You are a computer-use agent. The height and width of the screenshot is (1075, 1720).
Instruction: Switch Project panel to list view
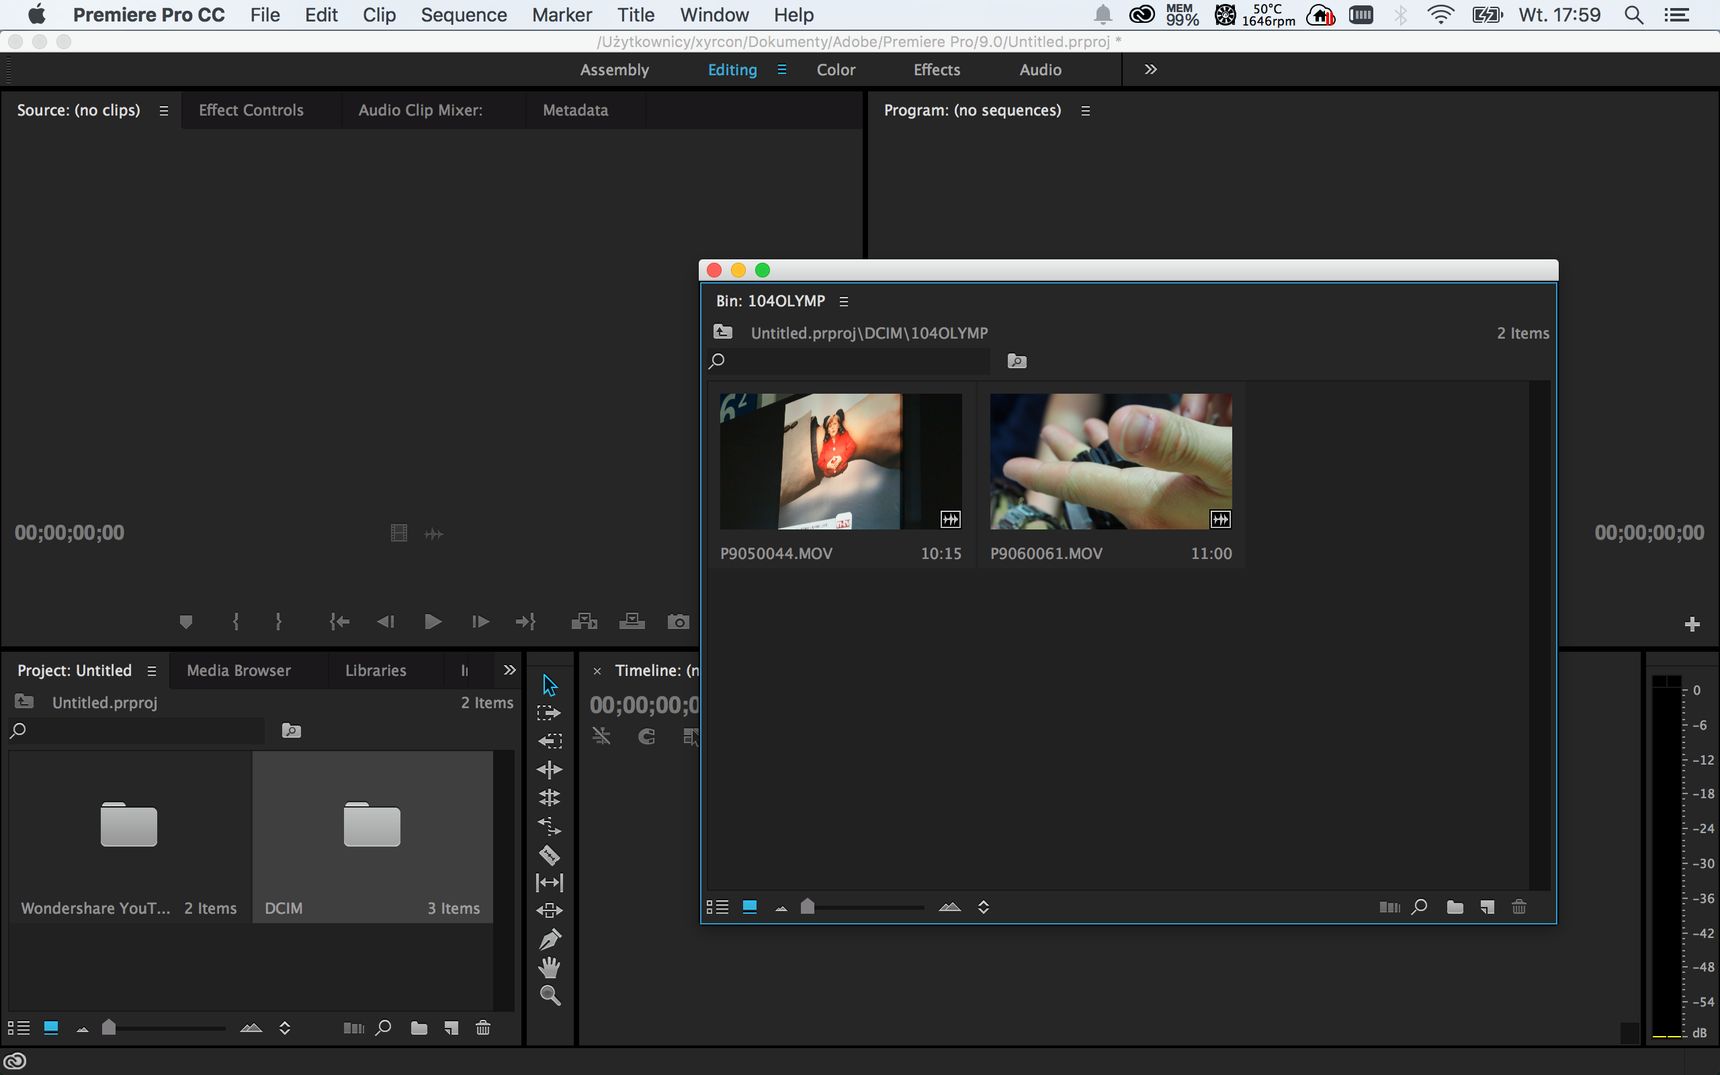[x=18, y=1028]
